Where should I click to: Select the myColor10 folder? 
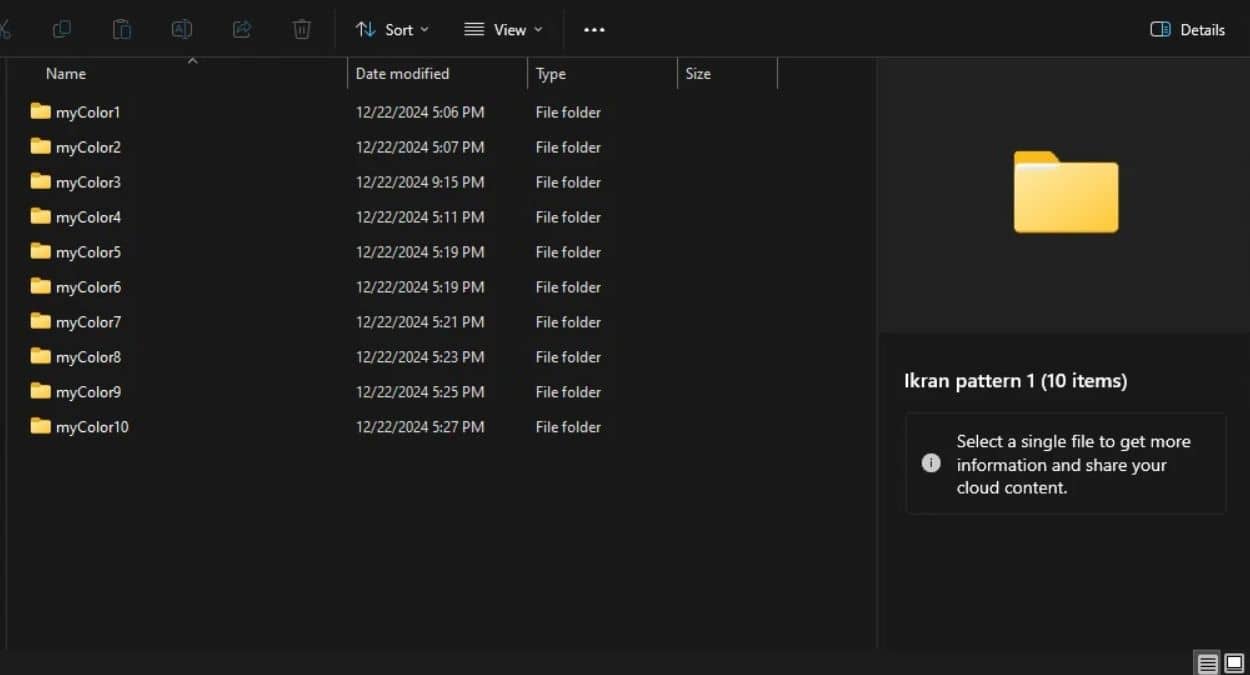79,427
